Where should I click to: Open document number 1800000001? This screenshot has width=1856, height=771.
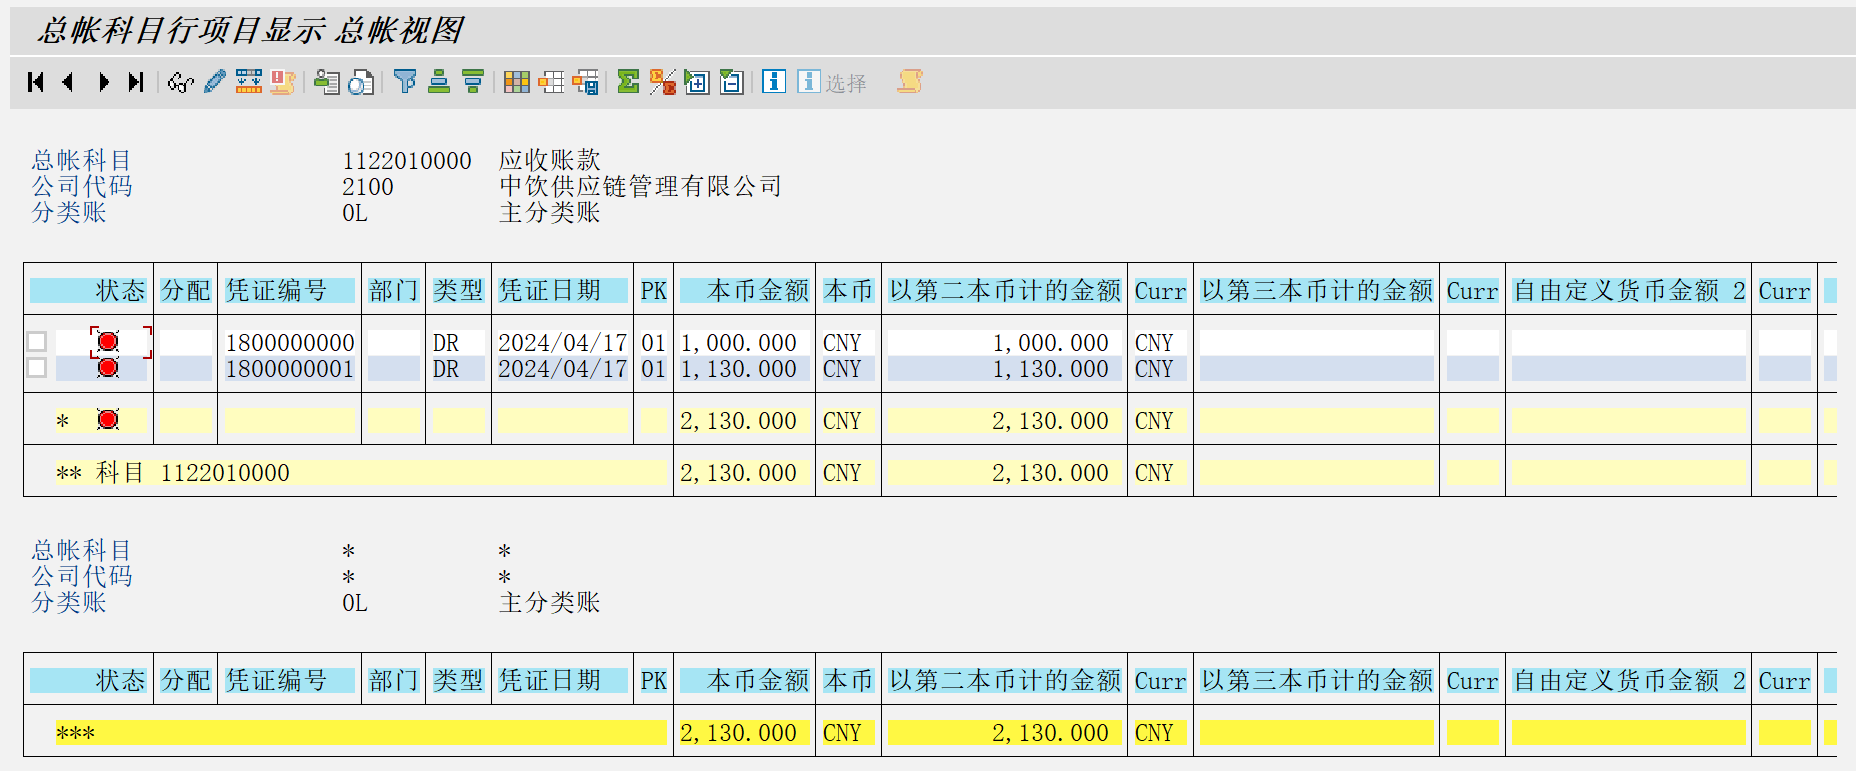click(290, 369)
